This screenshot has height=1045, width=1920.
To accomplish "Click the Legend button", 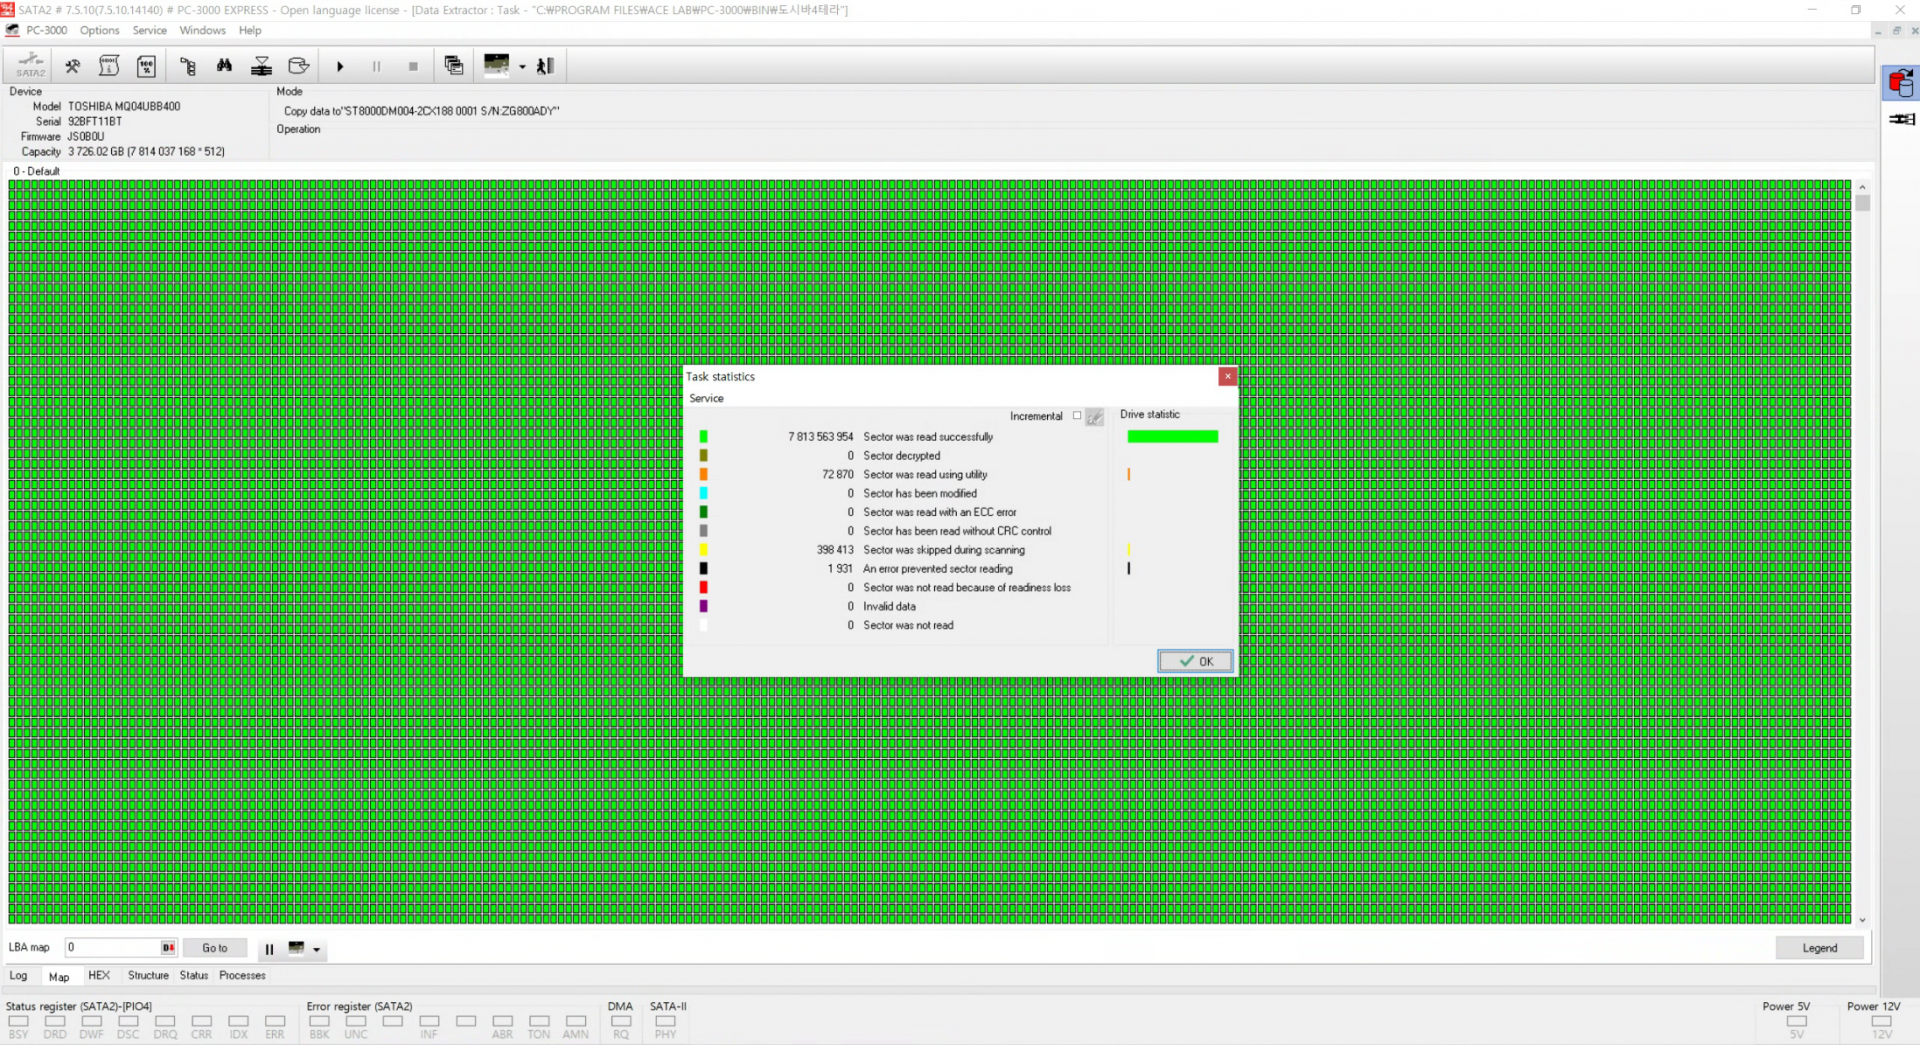I will coord(1819,948).
